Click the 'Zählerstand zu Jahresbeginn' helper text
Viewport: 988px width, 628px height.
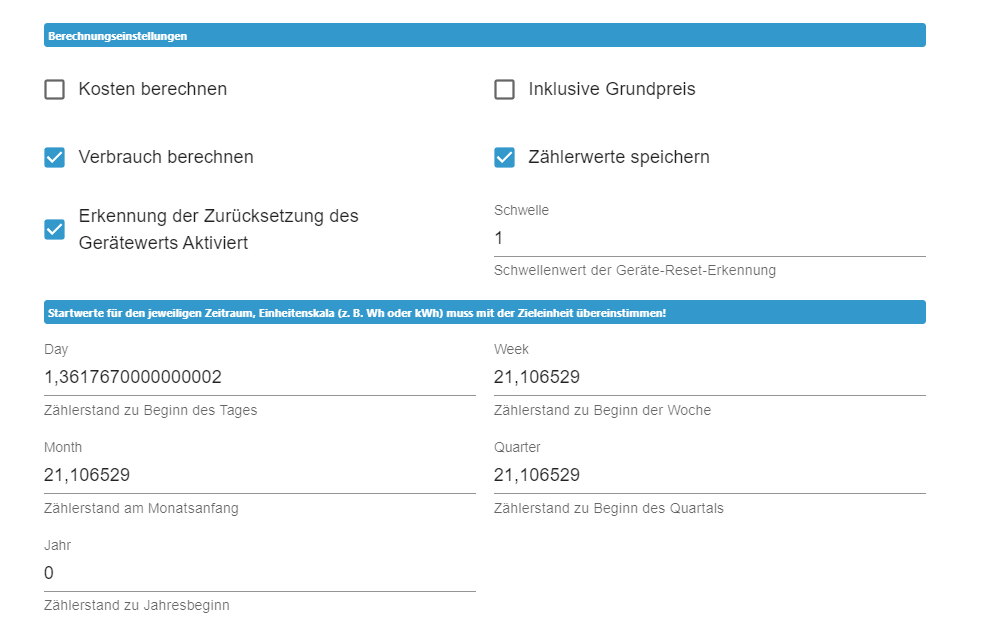point(136,605)
